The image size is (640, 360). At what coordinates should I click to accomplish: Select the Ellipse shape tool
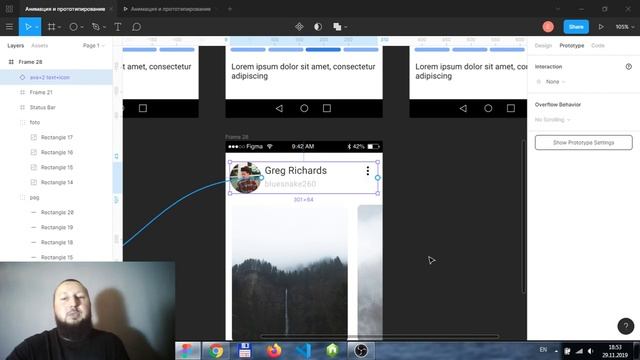coord(73,27)
